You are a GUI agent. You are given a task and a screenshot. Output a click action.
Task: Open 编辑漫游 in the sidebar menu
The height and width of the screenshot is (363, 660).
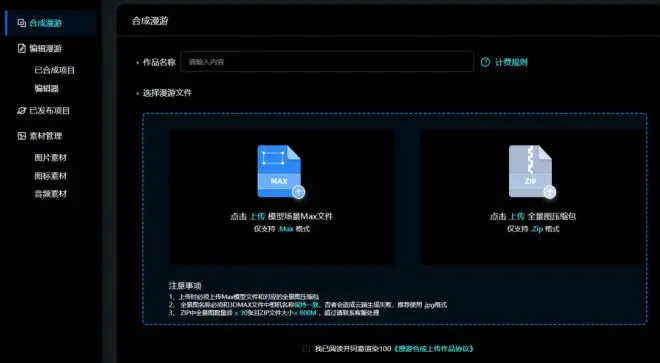[45, 48]
